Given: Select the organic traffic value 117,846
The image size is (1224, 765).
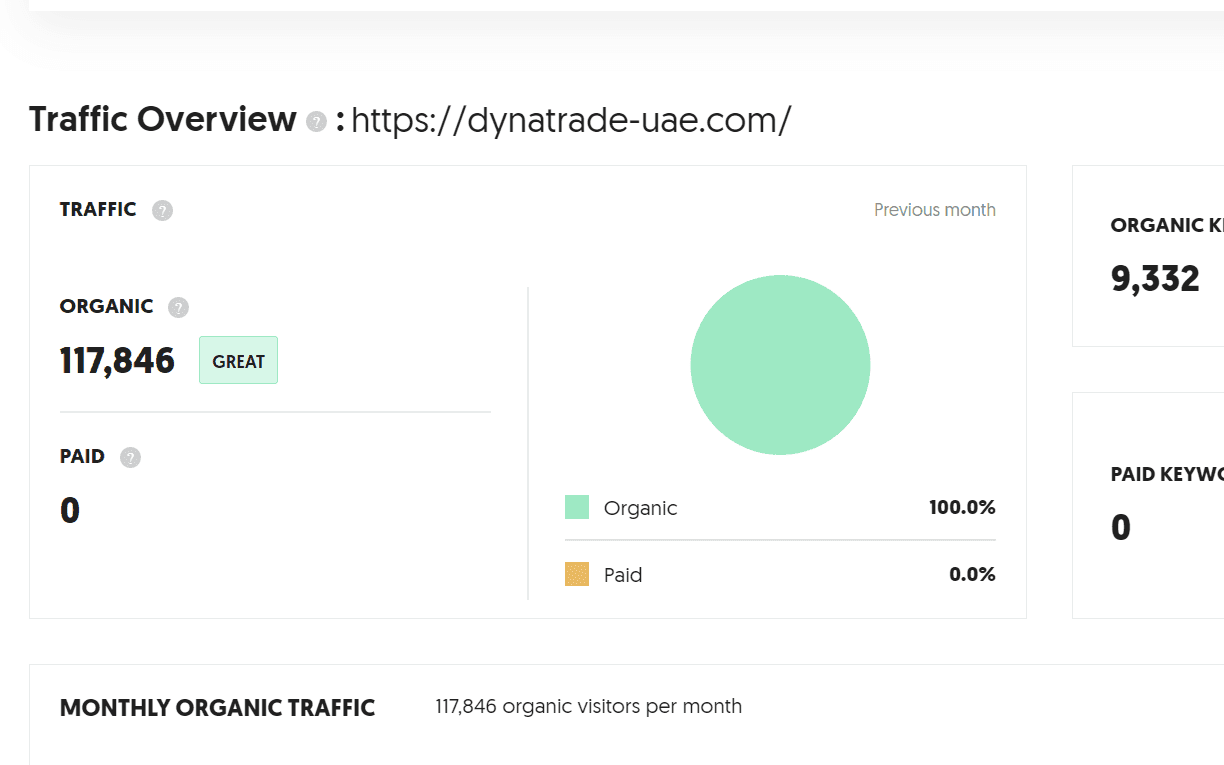Looking at the screenshot, I should pos(117,360).
